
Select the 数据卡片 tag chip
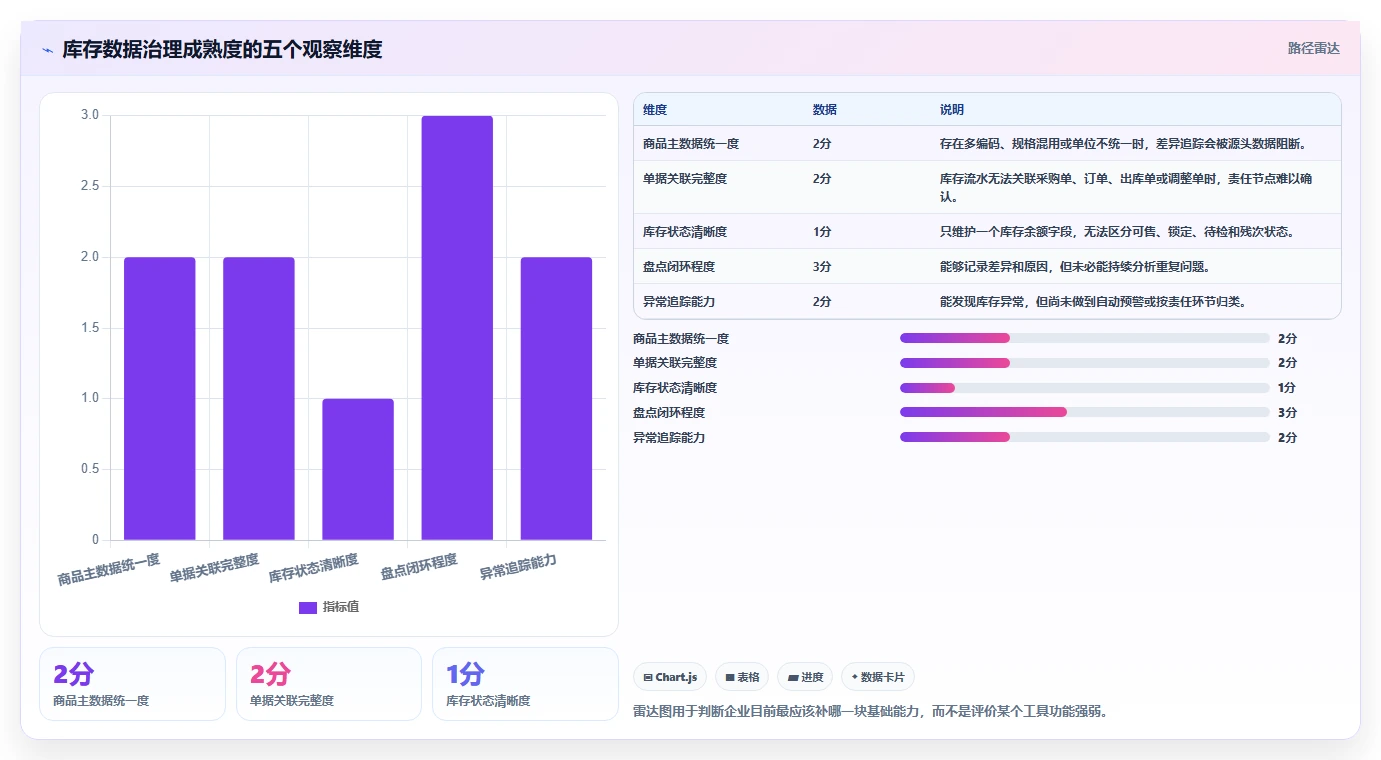coord(878,677)
